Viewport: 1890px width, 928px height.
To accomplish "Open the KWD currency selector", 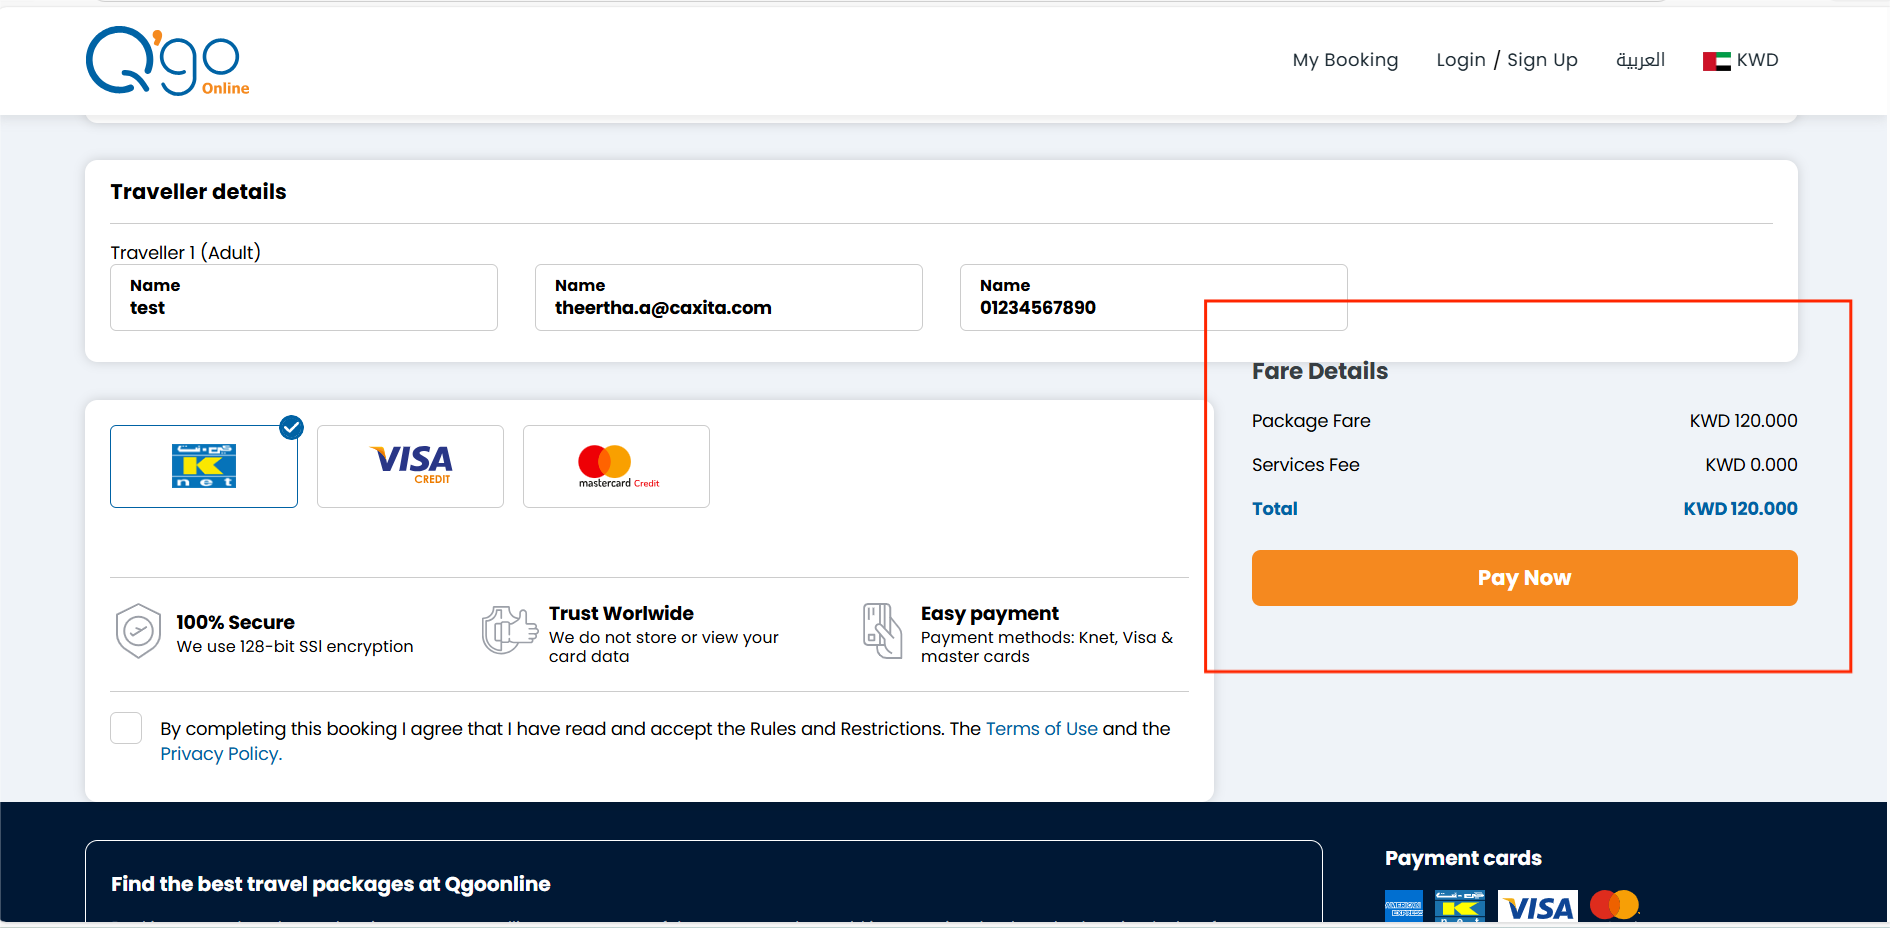I will coord(1741,60).
